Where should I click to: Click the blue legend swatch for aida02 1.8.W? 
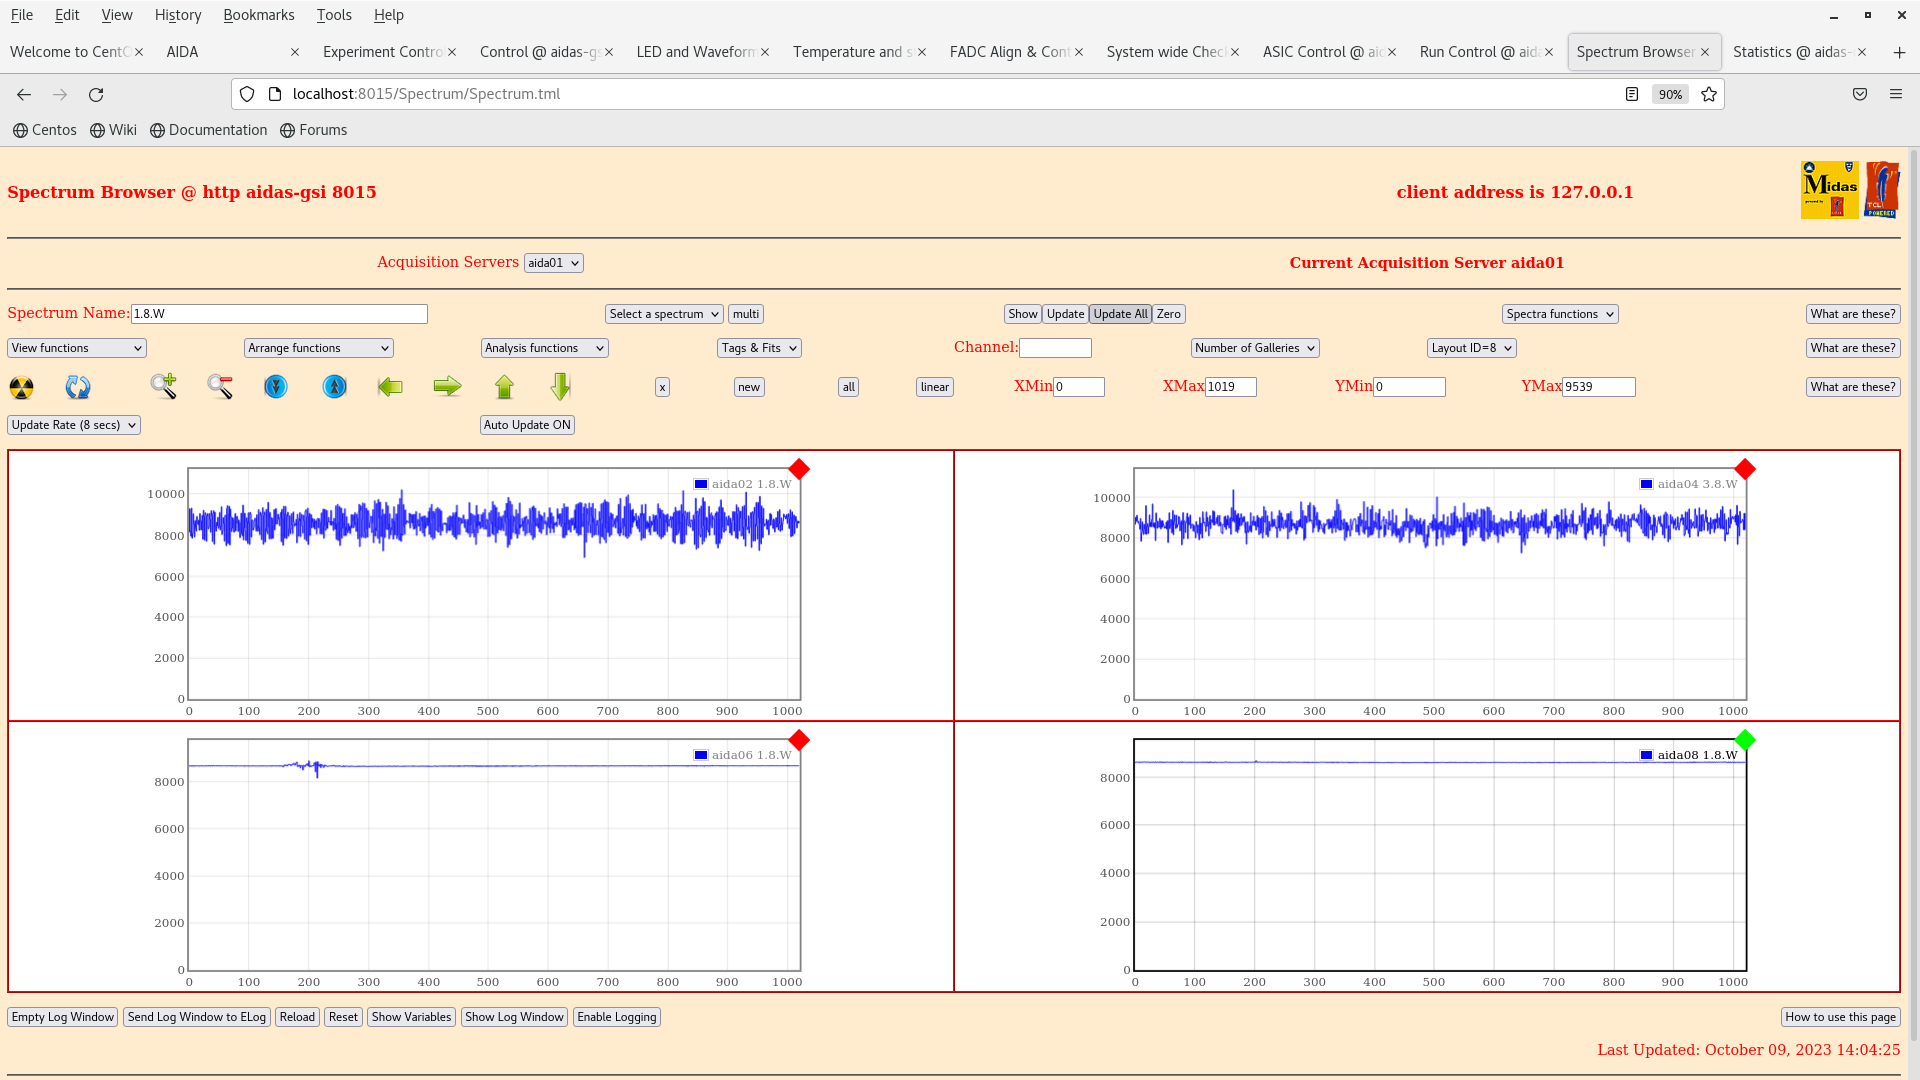click(x=701, y=484)
